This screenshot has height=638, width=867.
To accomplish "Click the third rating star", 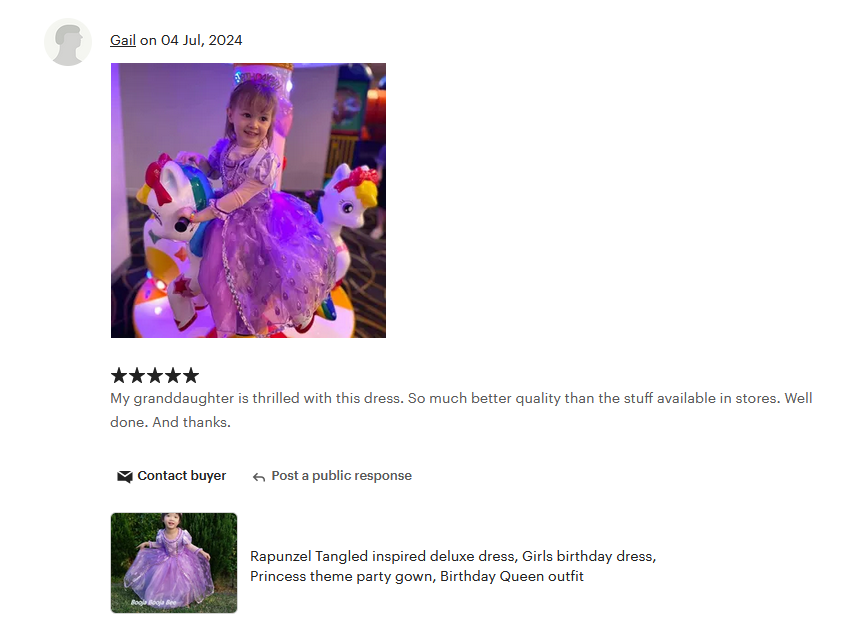I will (x=155, y=375).
